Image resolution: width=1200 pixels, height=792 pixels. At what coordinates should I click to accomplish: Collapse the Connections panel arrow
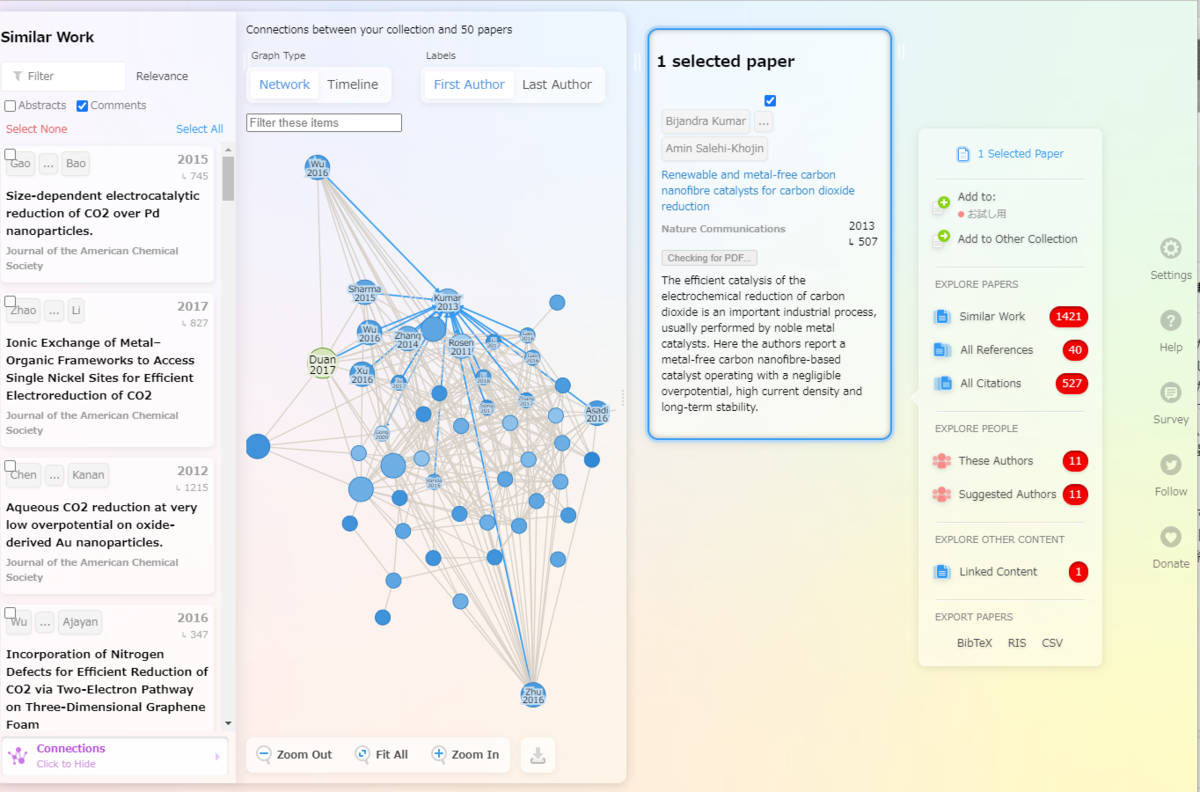pyautogui.click(x=217, y=757)
